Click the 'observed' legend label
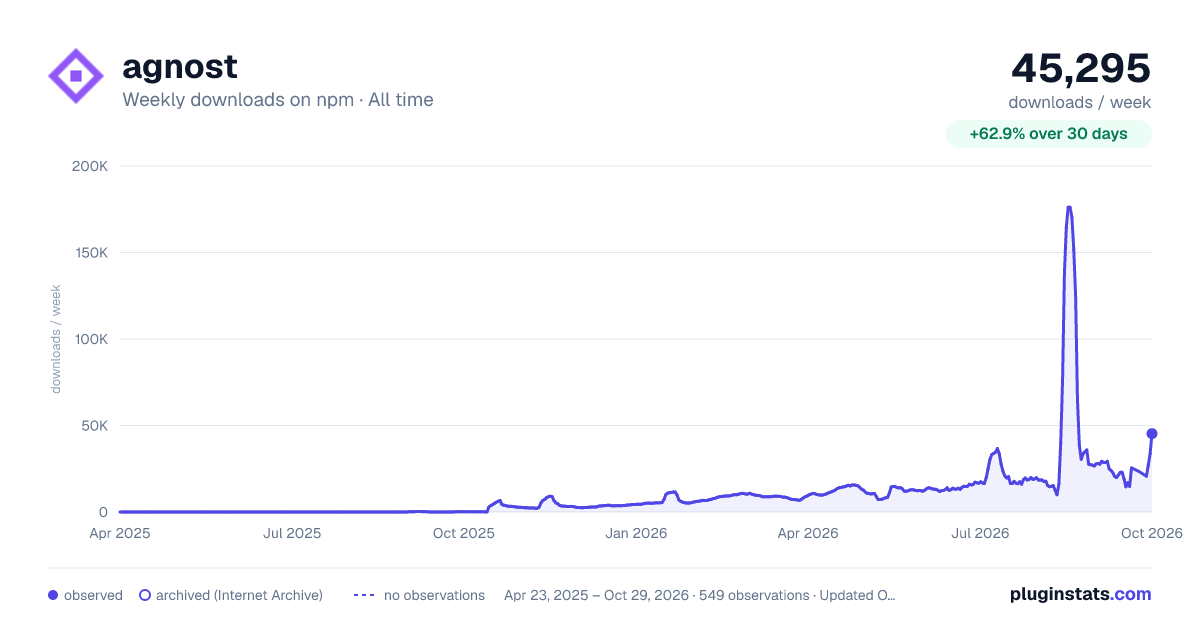The height and width of the screenshot is (630, 1200). point(93,595)
